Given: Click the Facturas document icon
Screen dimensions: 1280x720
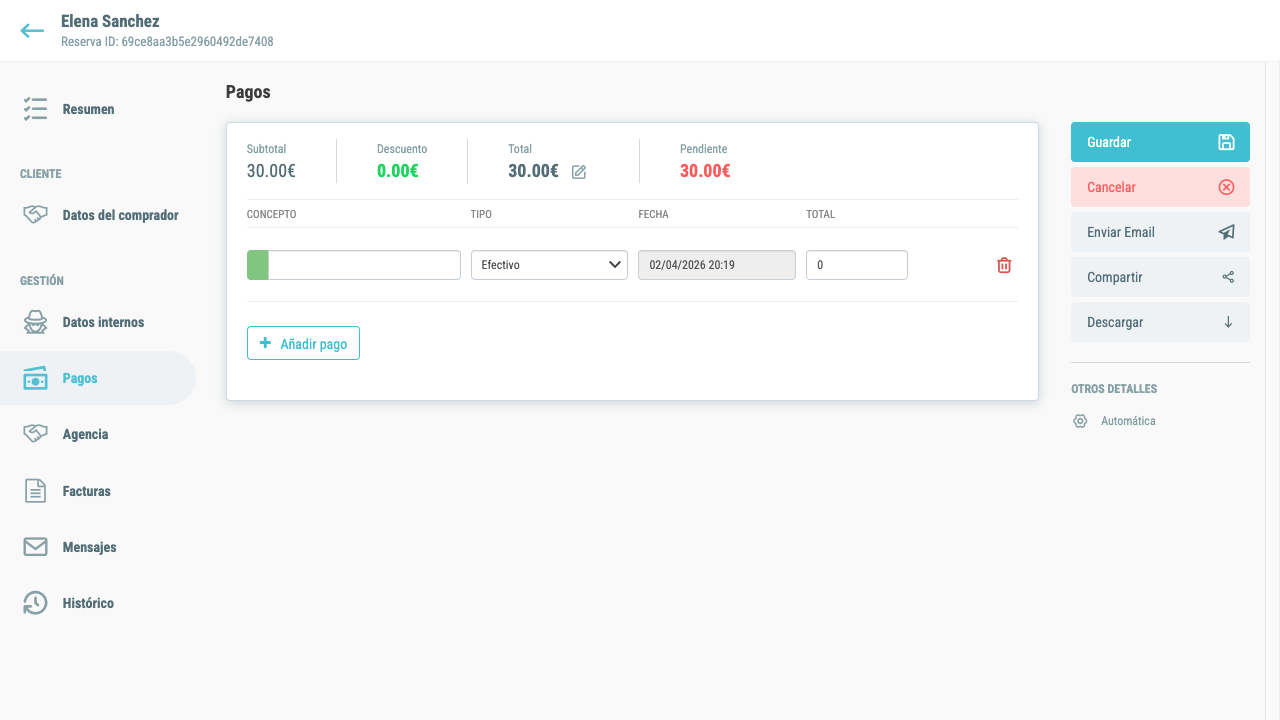Looking at the screenshot, I should 35,491.
